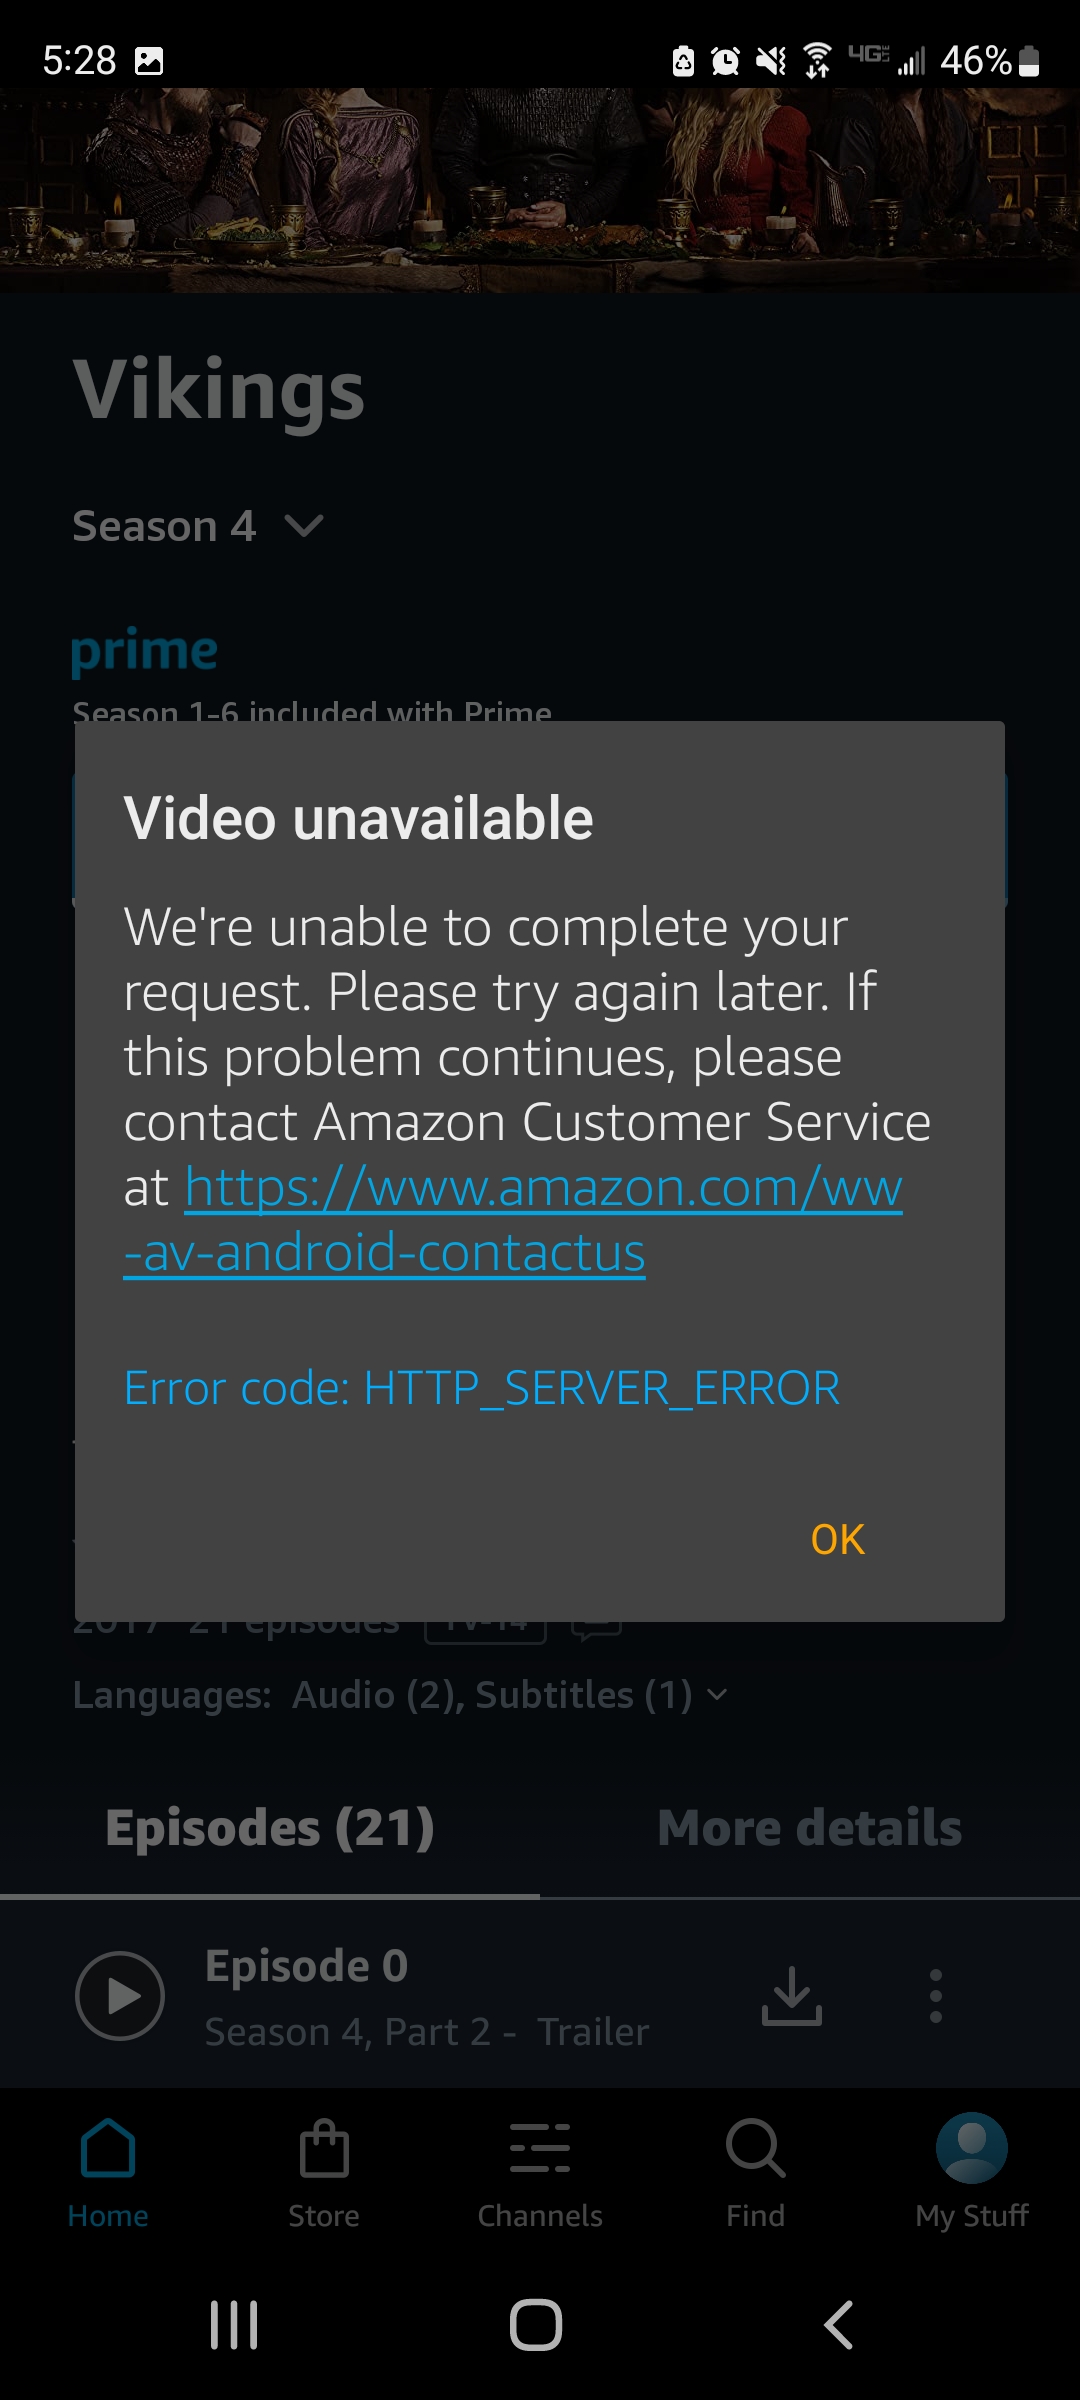Open the More details tab
The width and height of the screenshot is (1080, 2400).
pyautogui.click(x=810, y=1828)
